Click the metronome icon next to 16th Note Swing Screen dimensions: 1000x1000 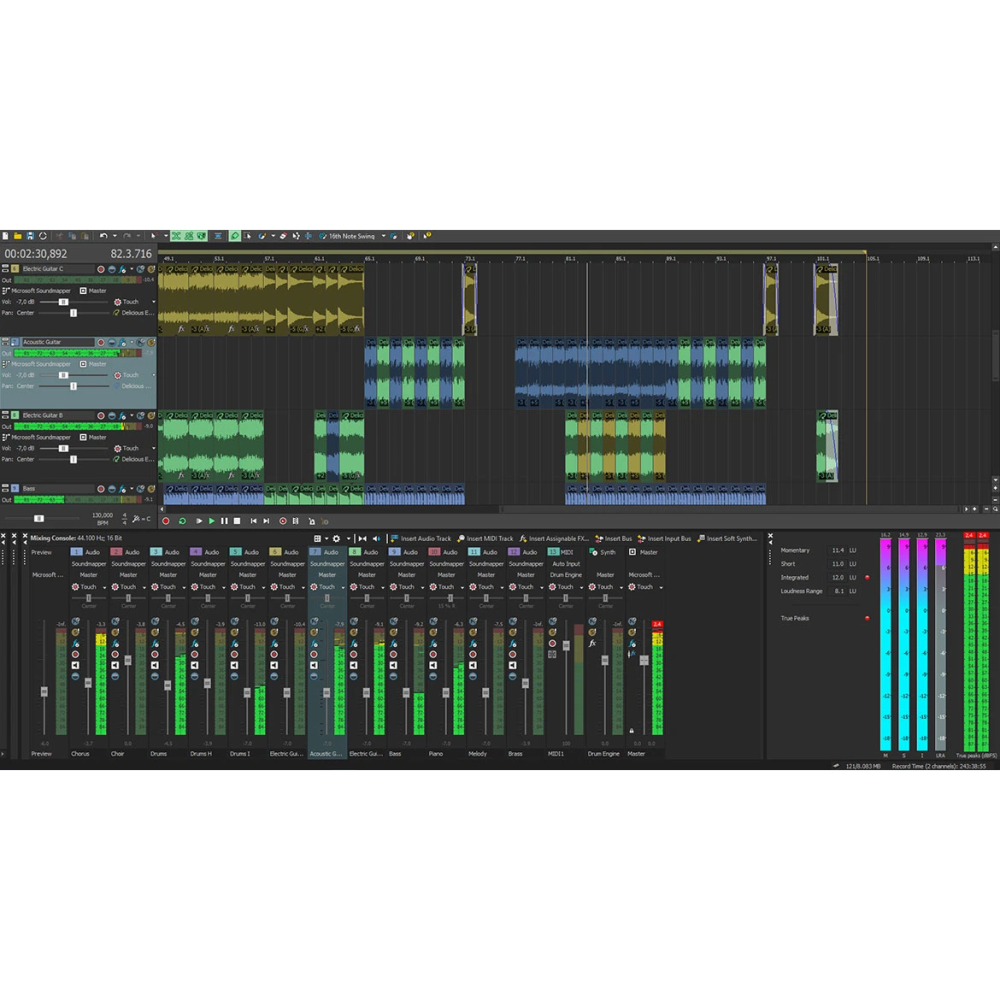coord(321,236)
